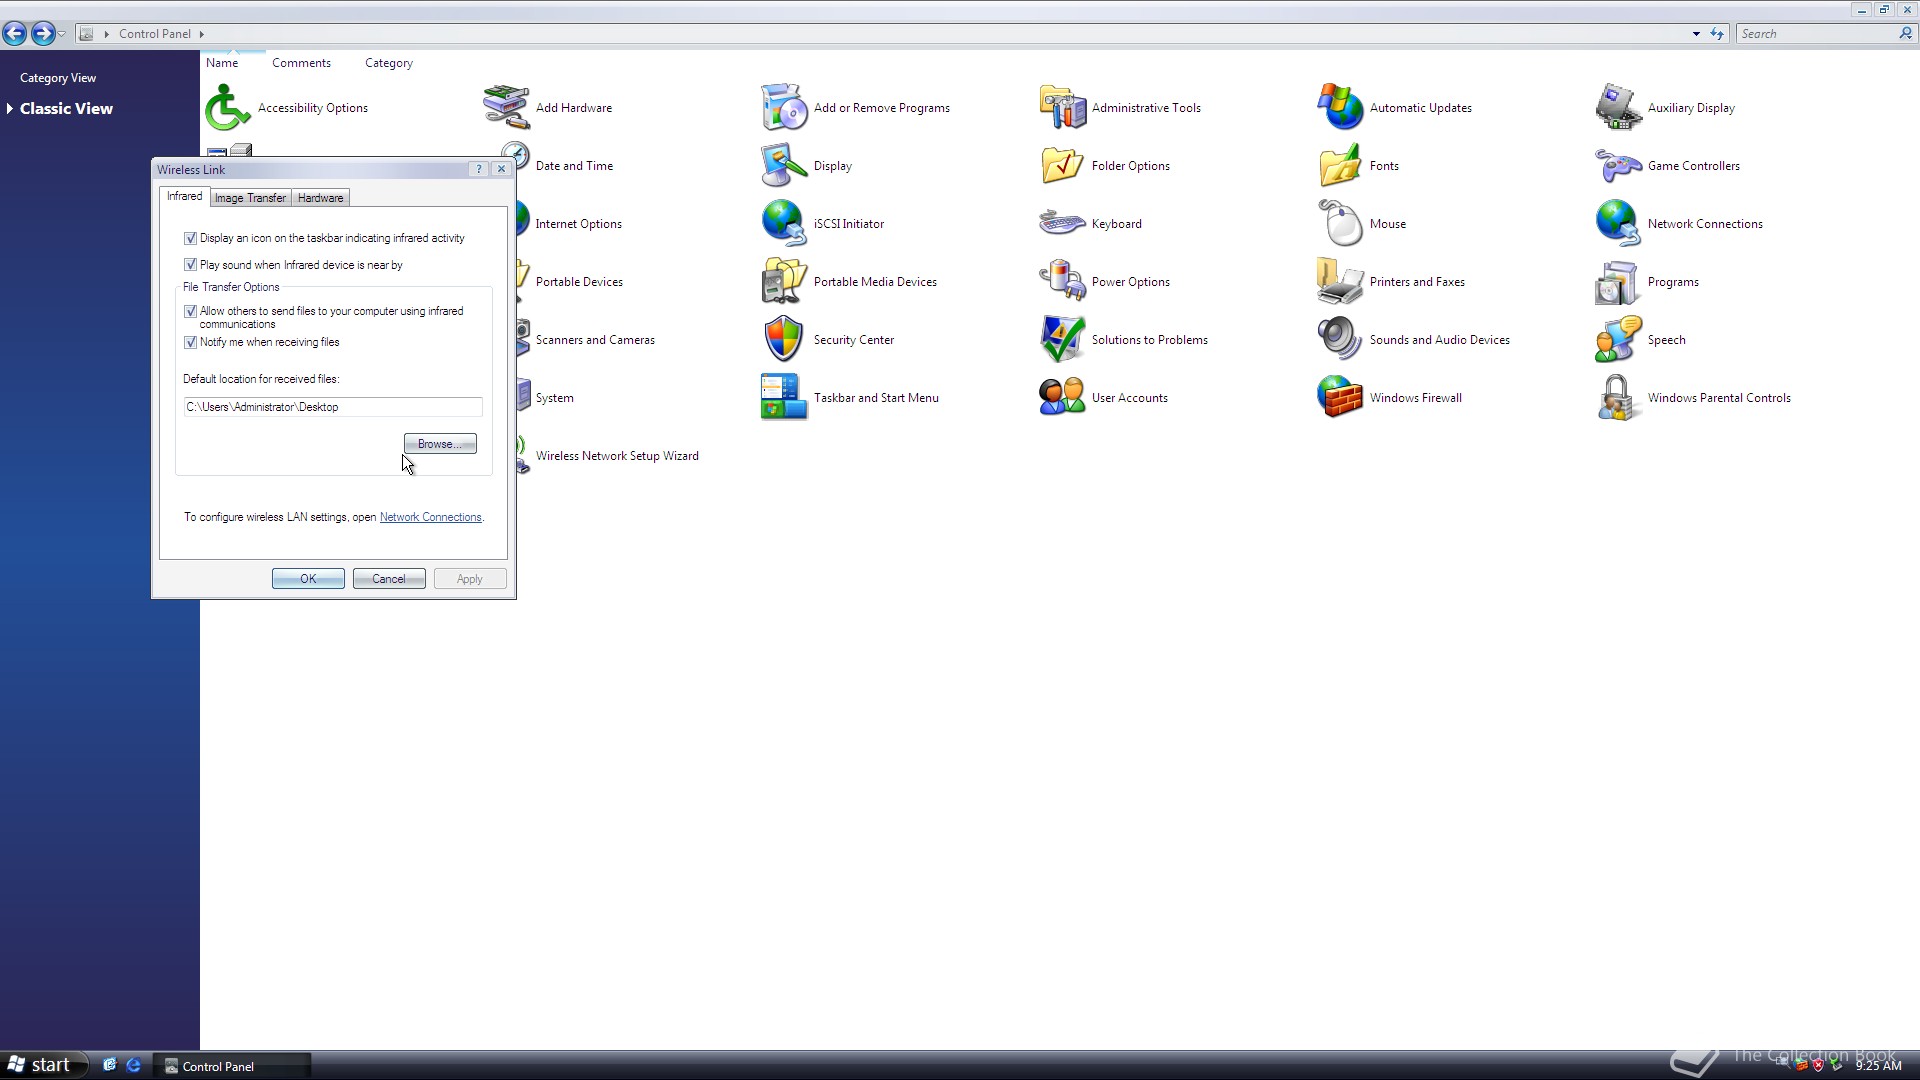Screen dimensions: 1920x1080
Task: Open the Sounds and Audio Devices icon
Action: point(1340,340)
